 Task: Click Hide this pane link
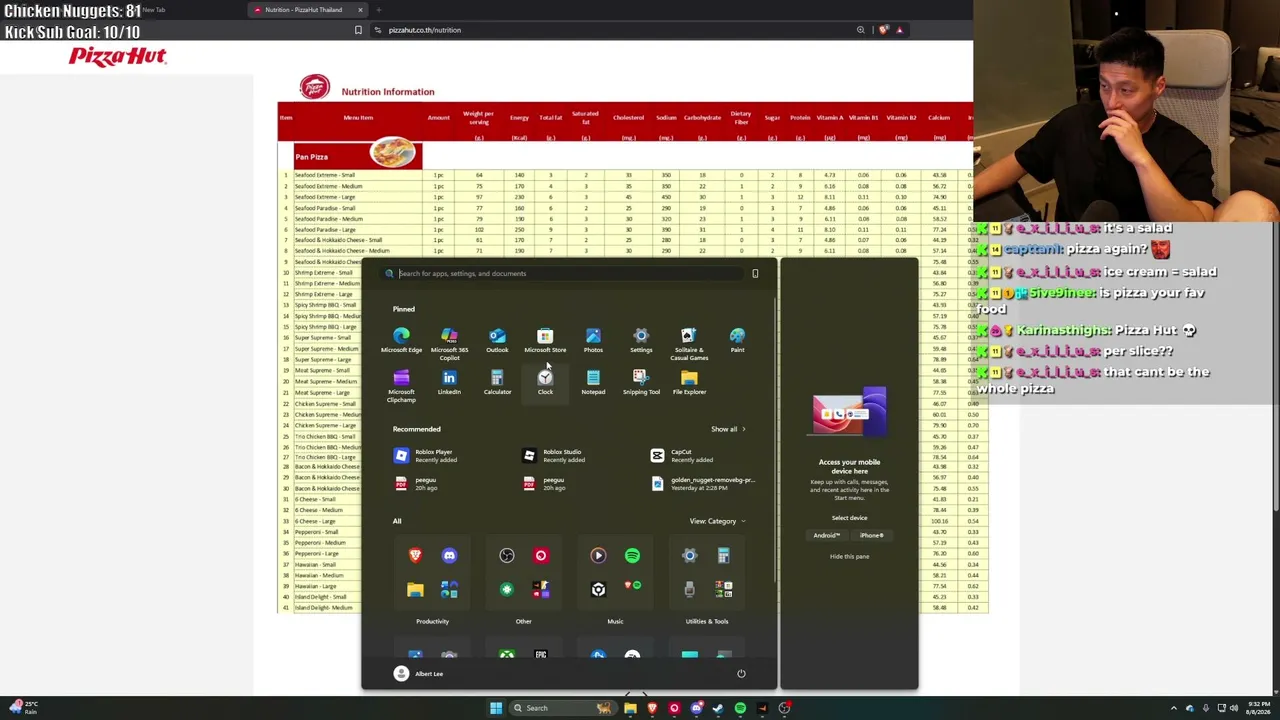pyautogui.click(x=849, y=556)
